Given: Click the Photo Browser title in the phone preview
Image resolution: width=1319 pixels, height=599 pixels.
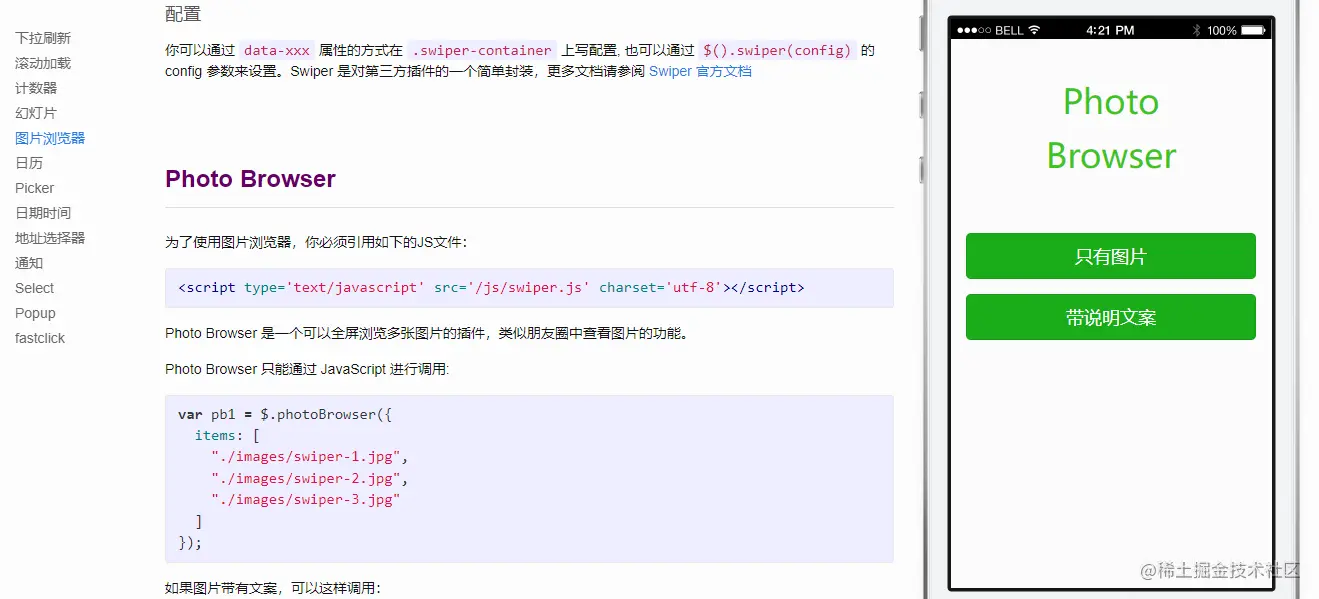Looking at the screenshot, I should point(1111,128).
